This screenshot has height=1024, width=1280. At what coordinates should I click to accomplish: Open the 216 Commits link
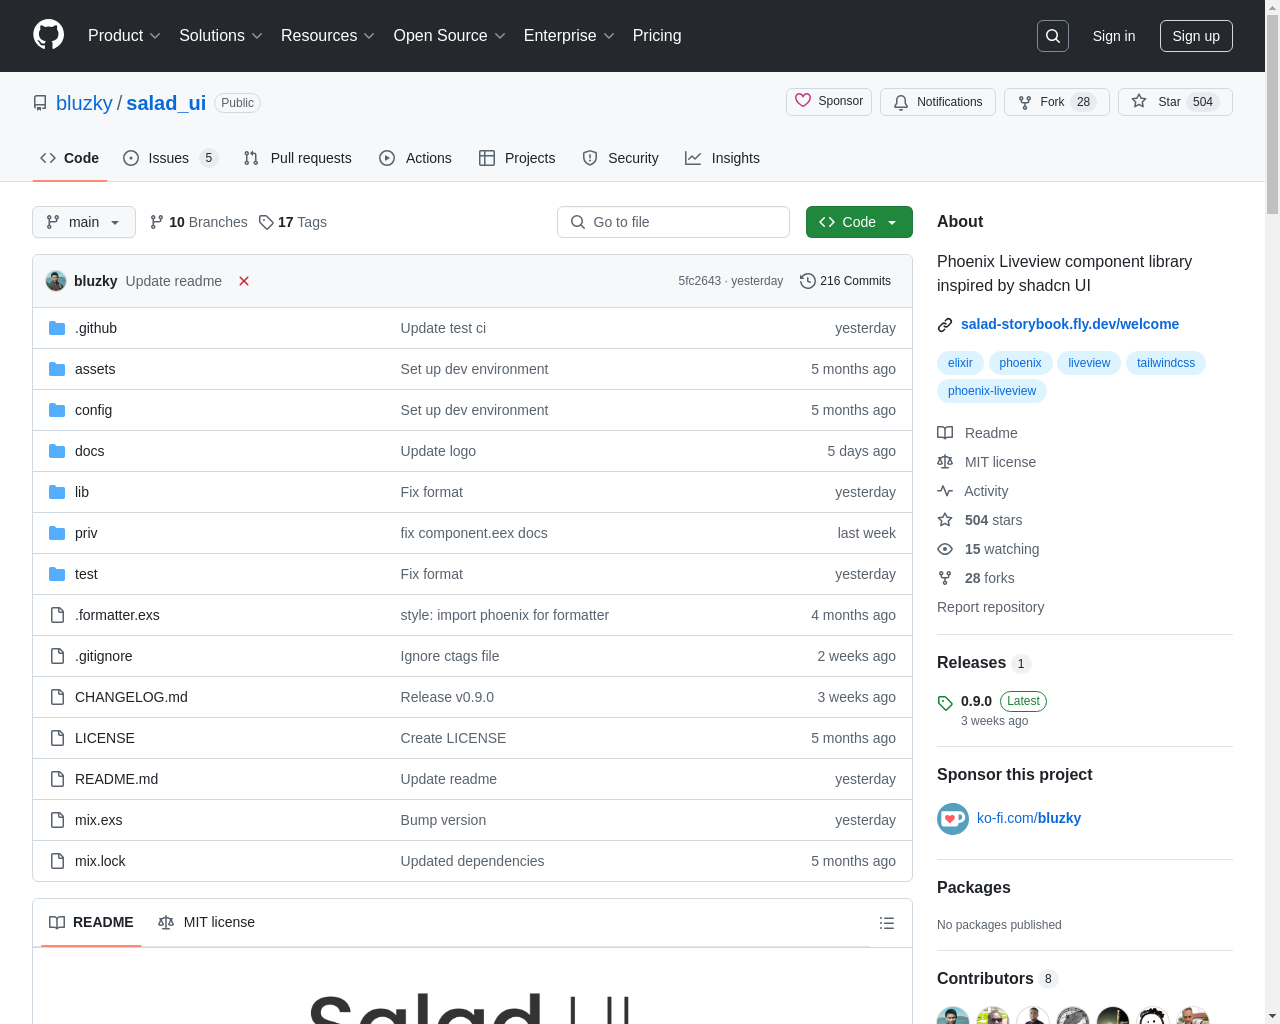click(846, 281)
